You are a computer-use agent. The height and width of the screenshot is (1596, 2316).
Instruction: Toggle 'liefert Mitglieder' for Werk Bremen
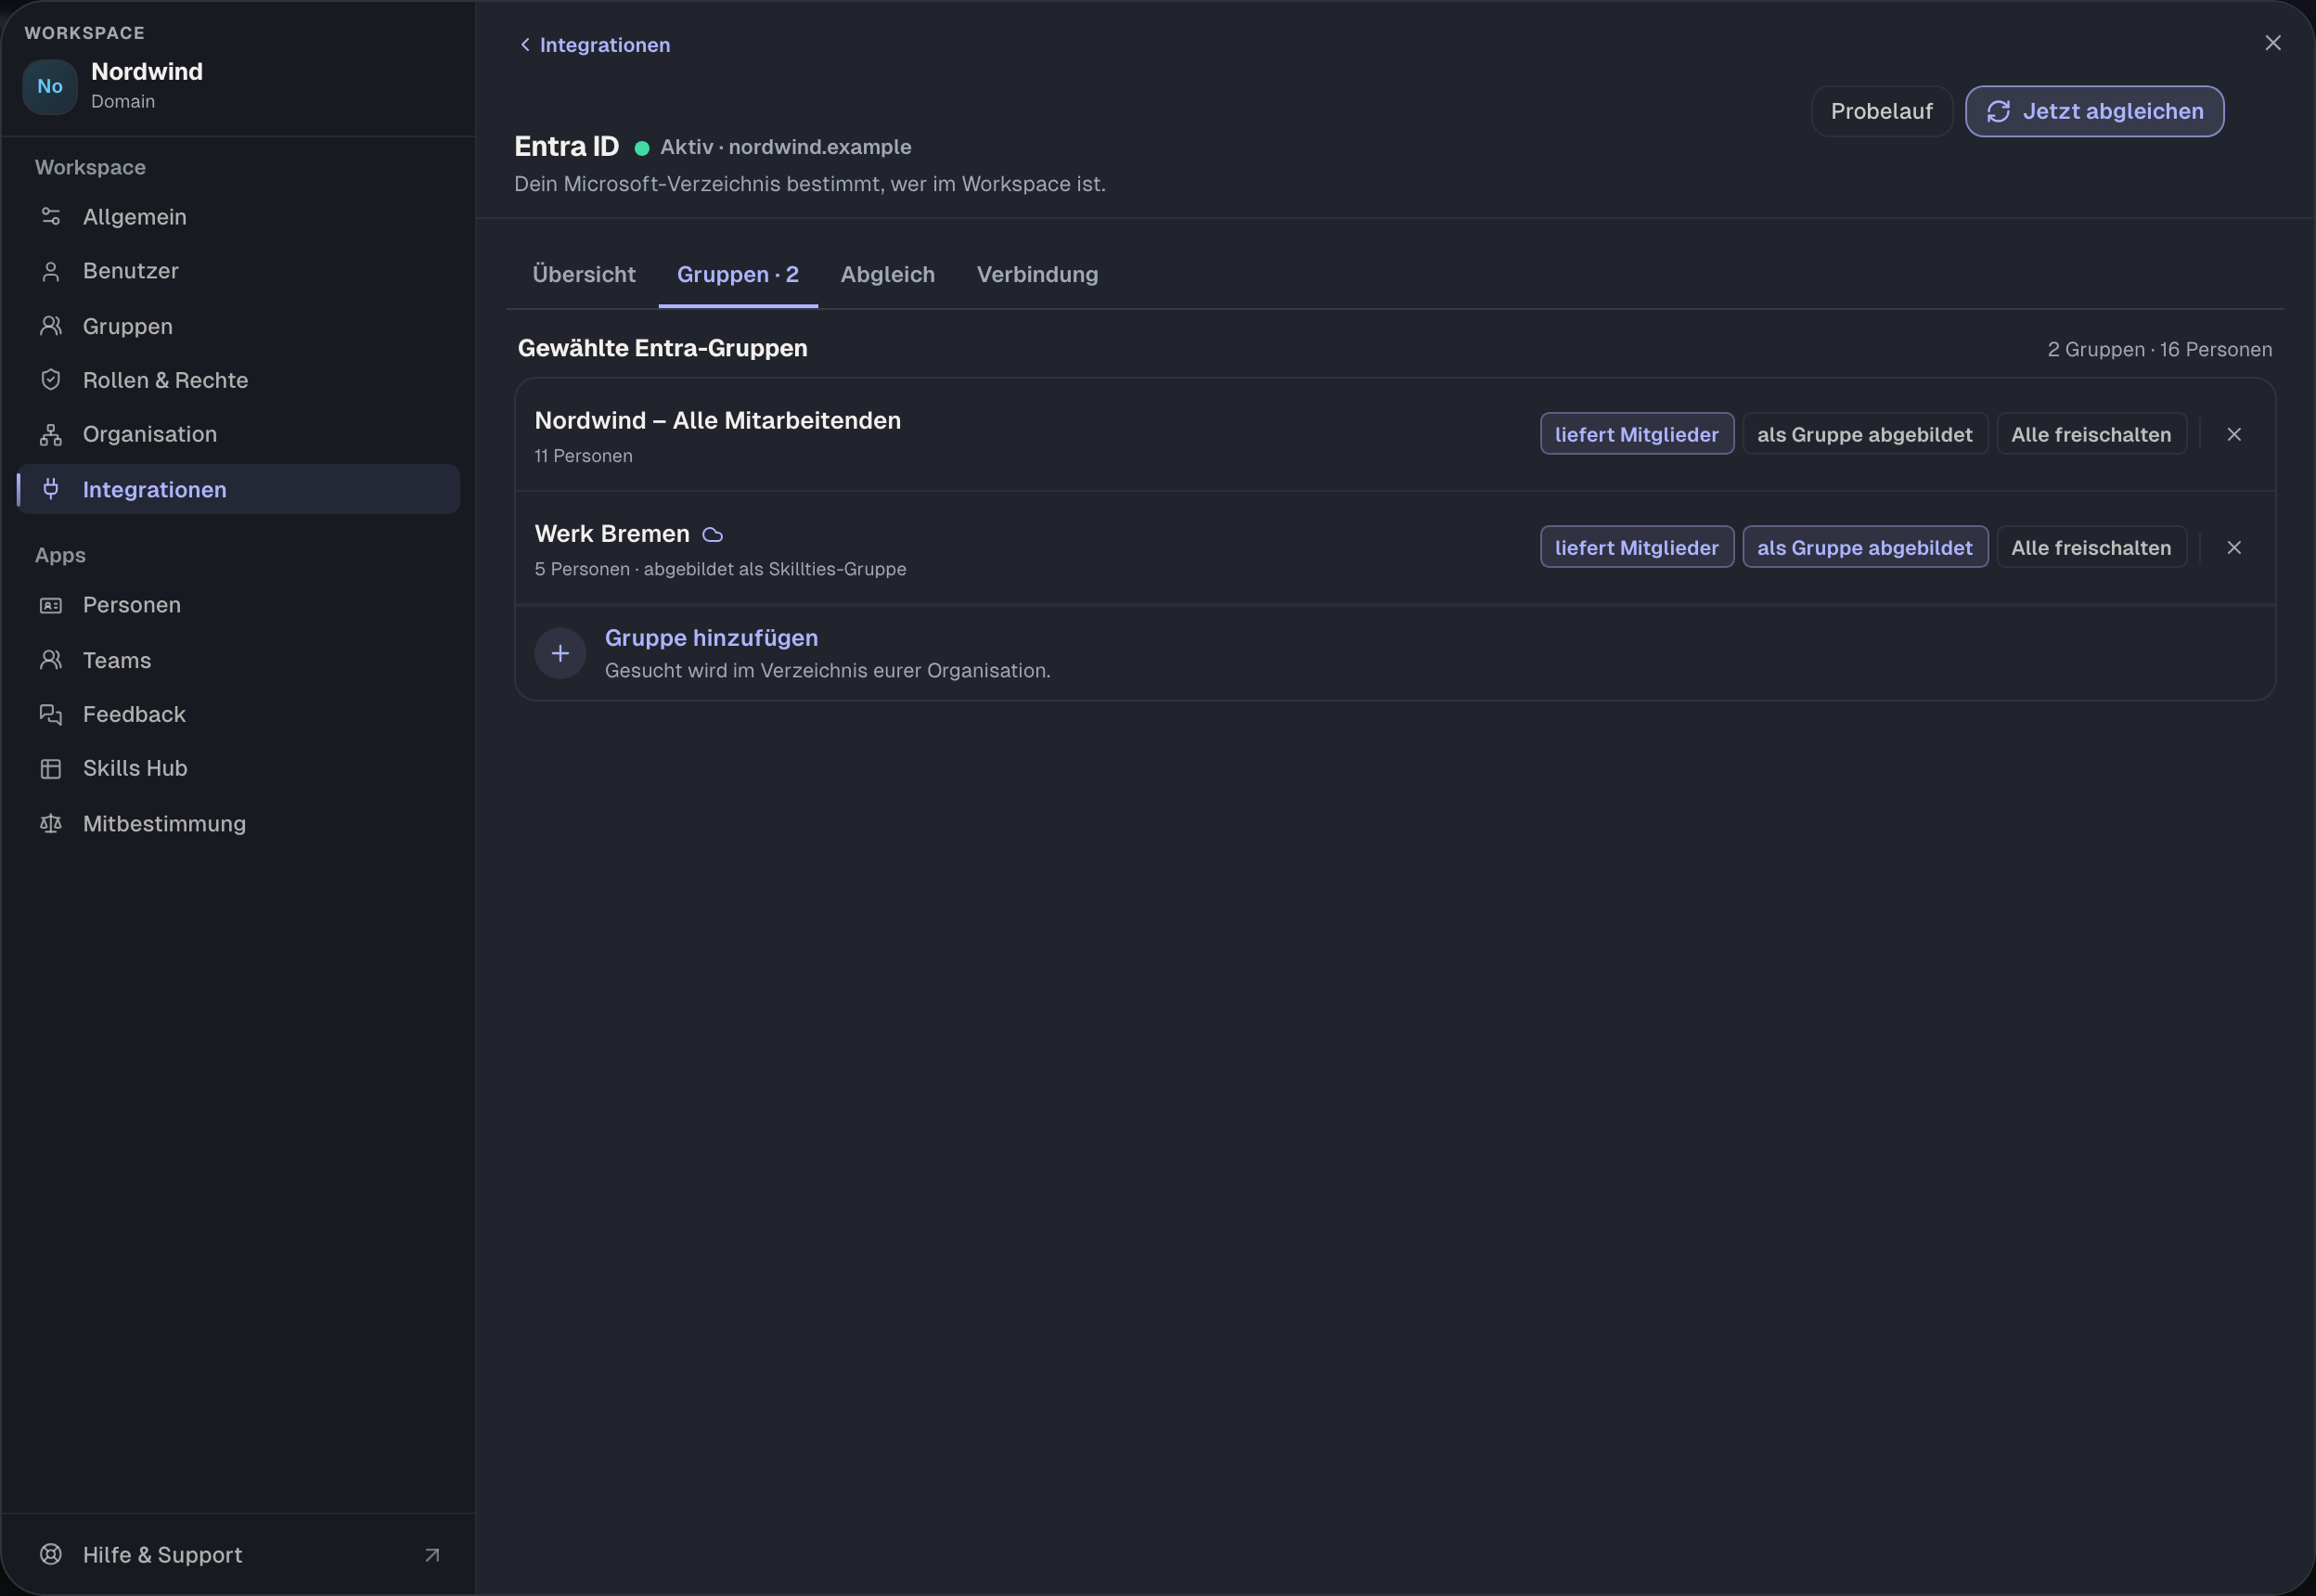point(1636,547)
